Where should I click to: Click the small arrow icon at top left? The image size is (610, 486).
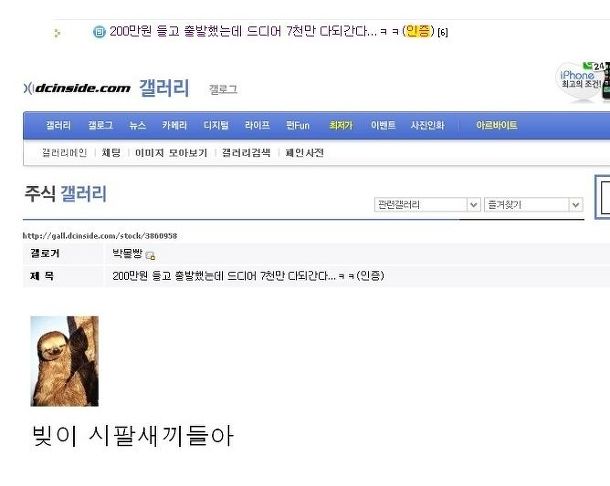pyautogui.click(x=57, y=33)
